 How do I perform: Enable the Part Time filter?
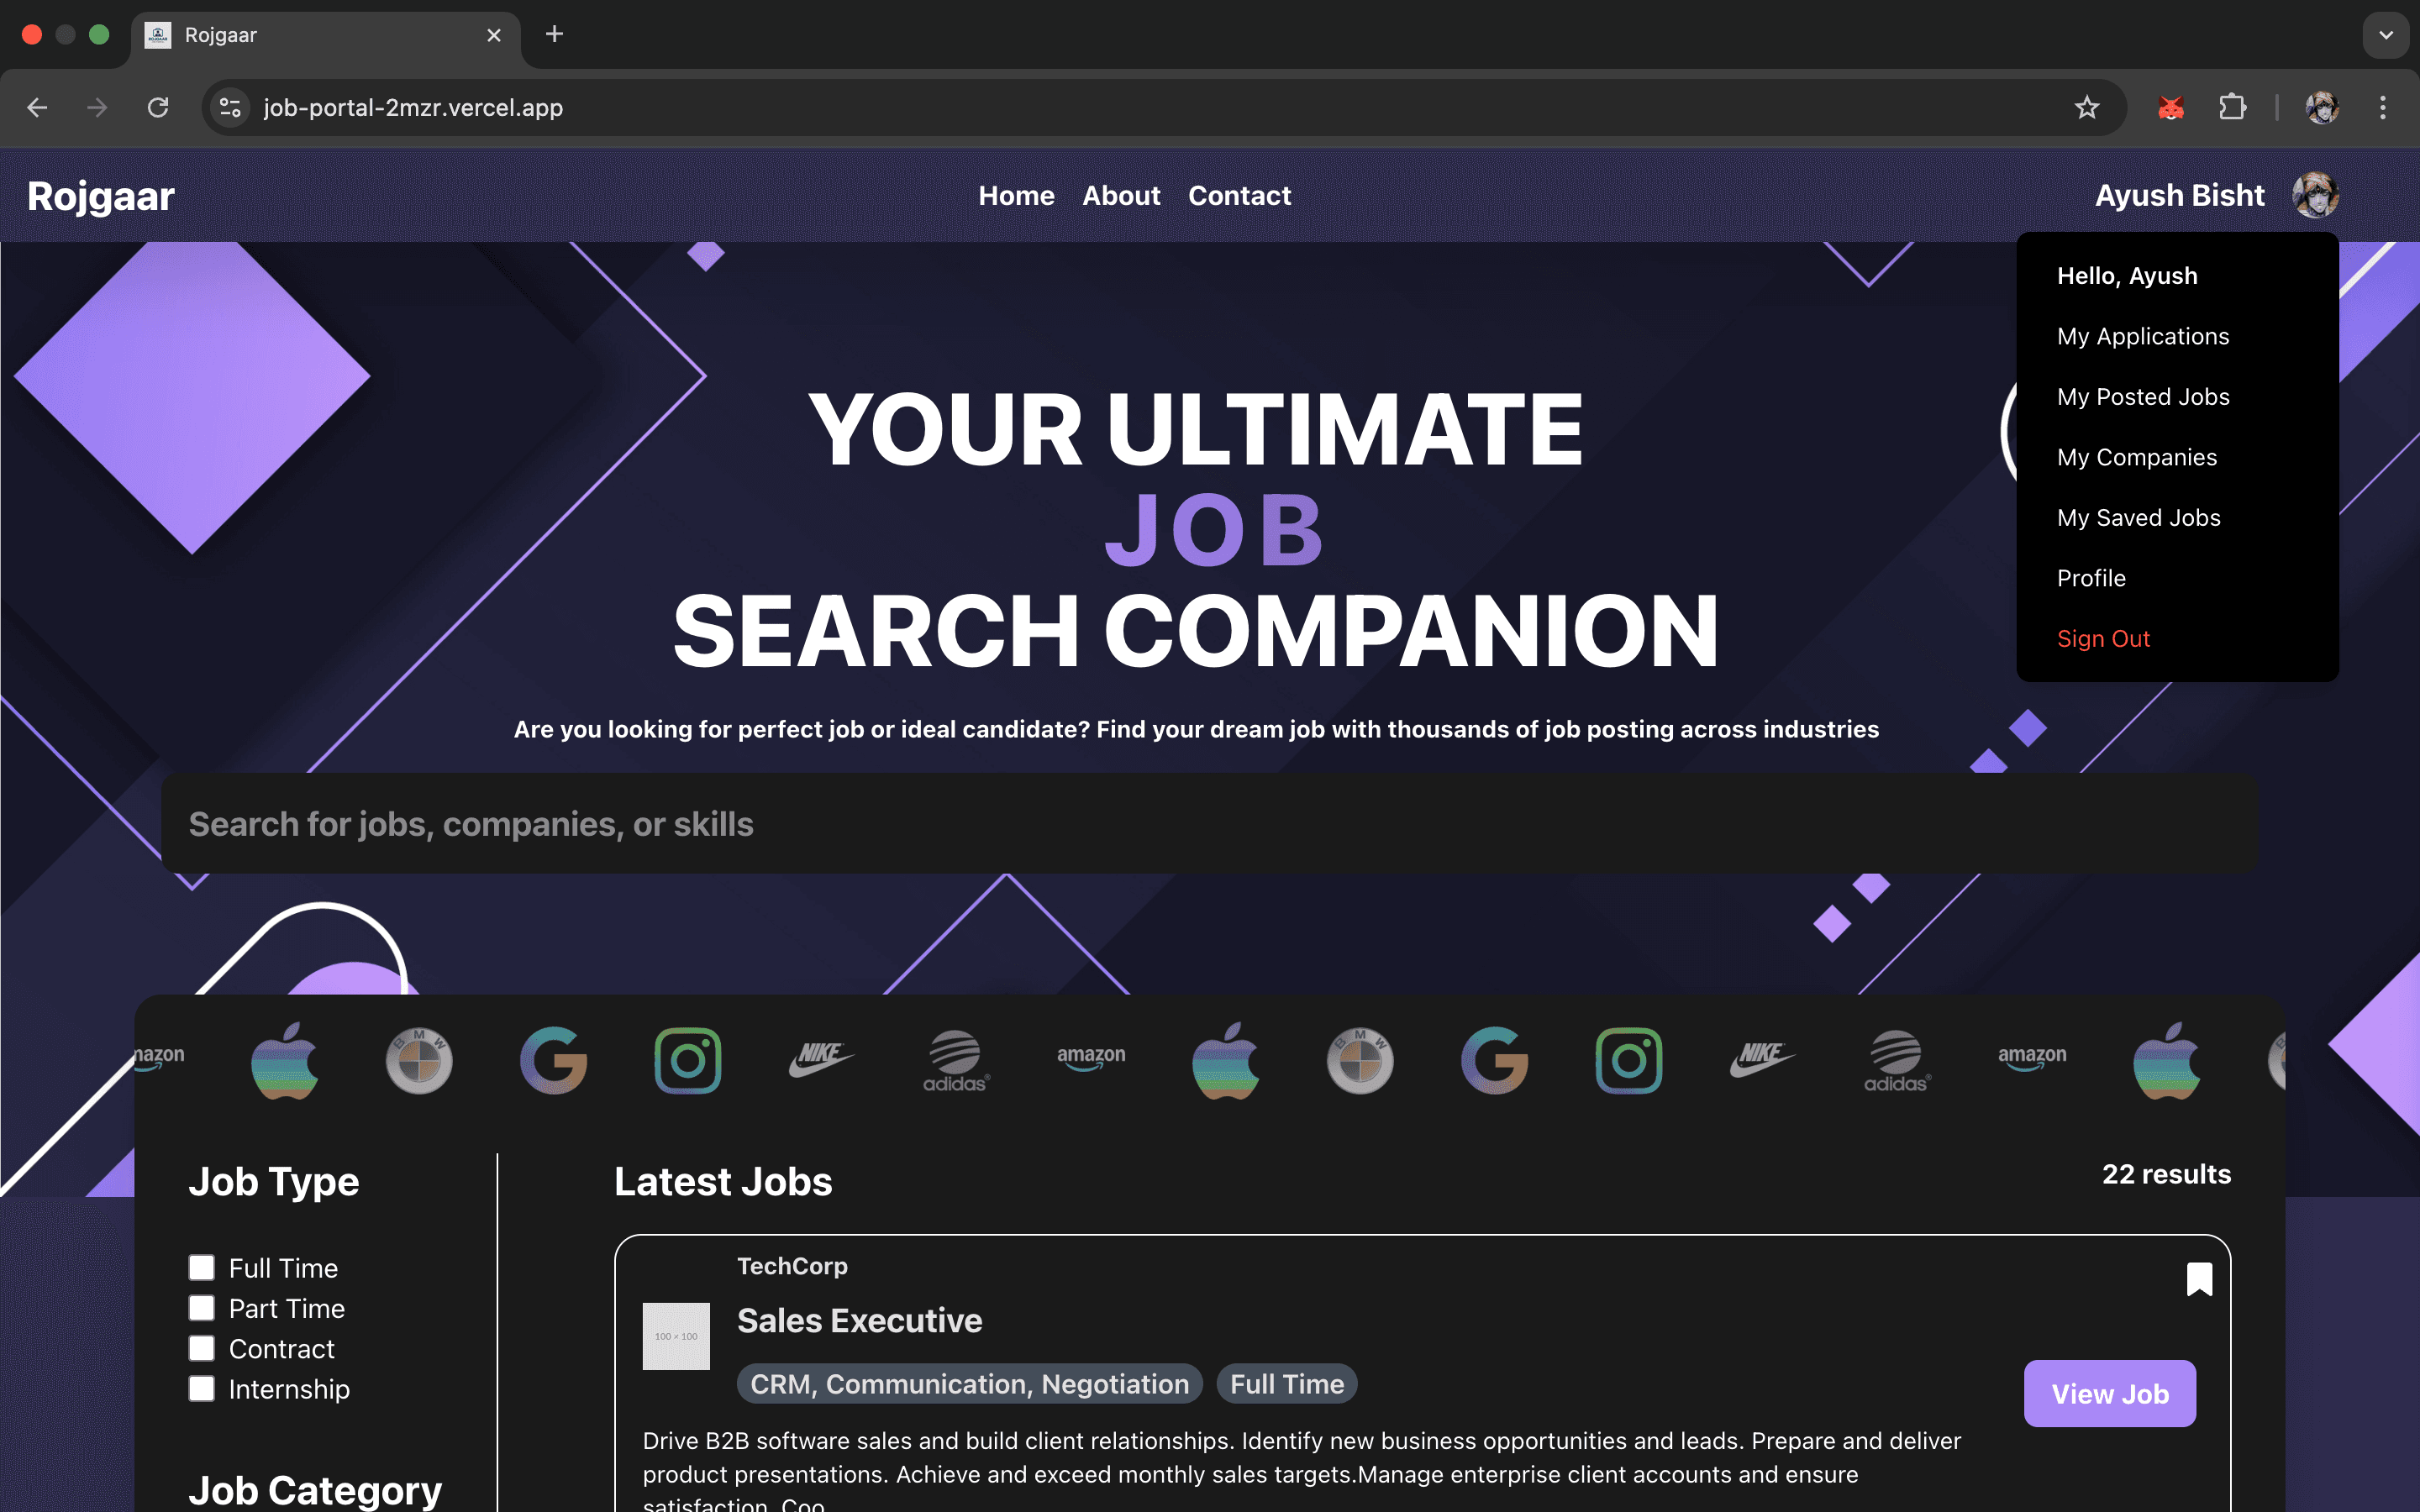tap(201, 1308)
